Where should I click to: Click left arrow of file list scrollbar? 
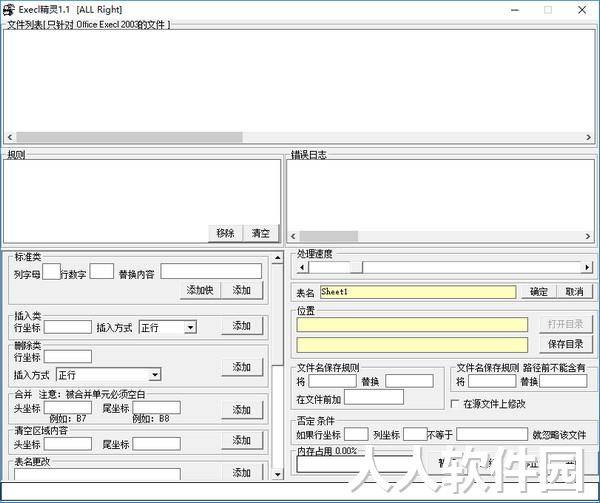pyautogui.click(x=10, y=137)
